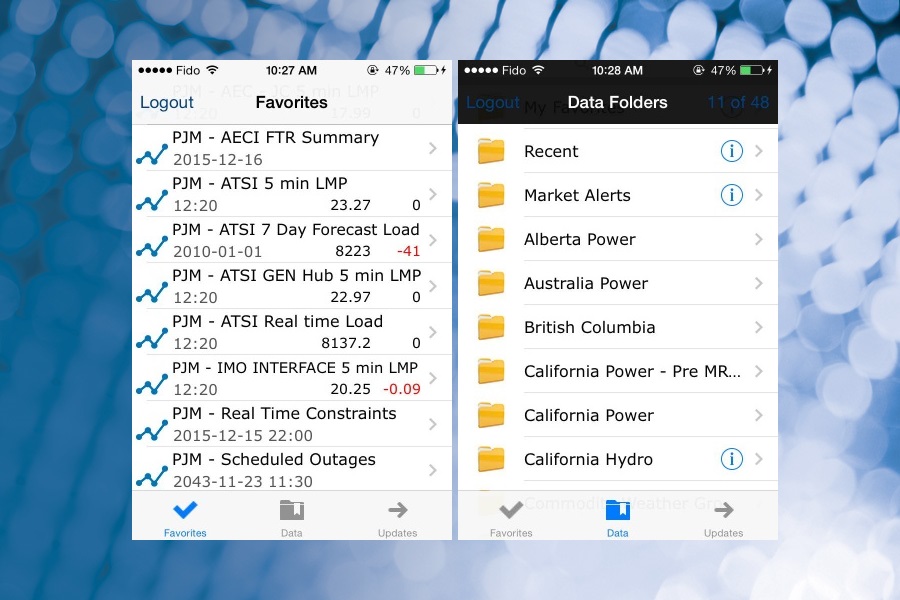
Task: Go to Favorites tab on Data Folders screen
Action: click(x=511, y=518)
